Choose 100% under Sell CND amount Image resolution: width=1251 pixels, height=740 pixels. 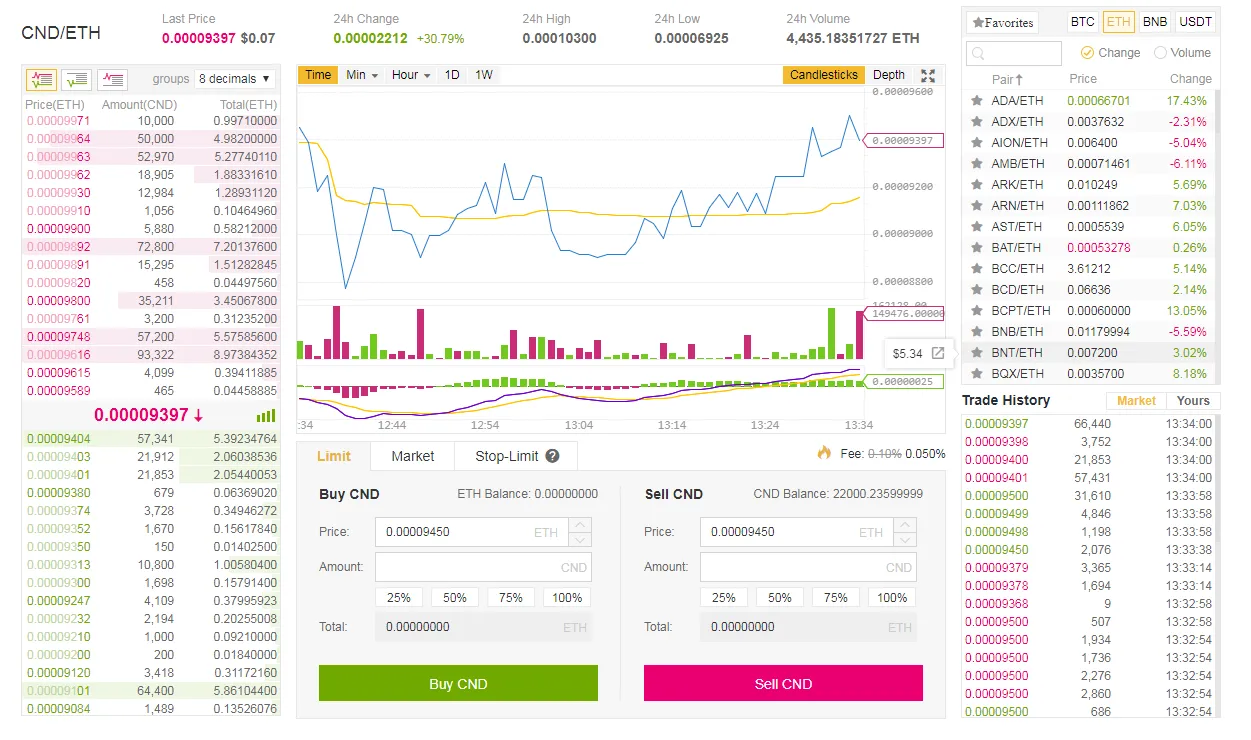pyautogui.click(x=892, y=598)
